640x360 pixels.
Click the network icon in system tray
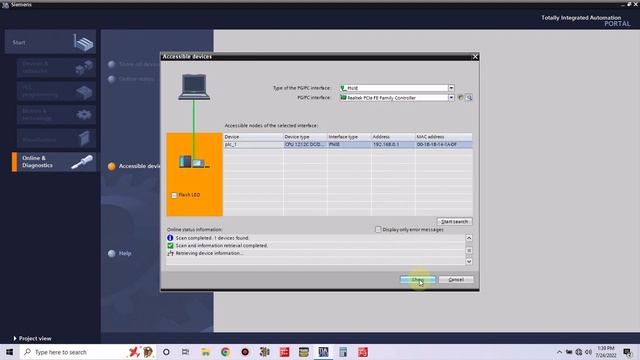point(578,352)
